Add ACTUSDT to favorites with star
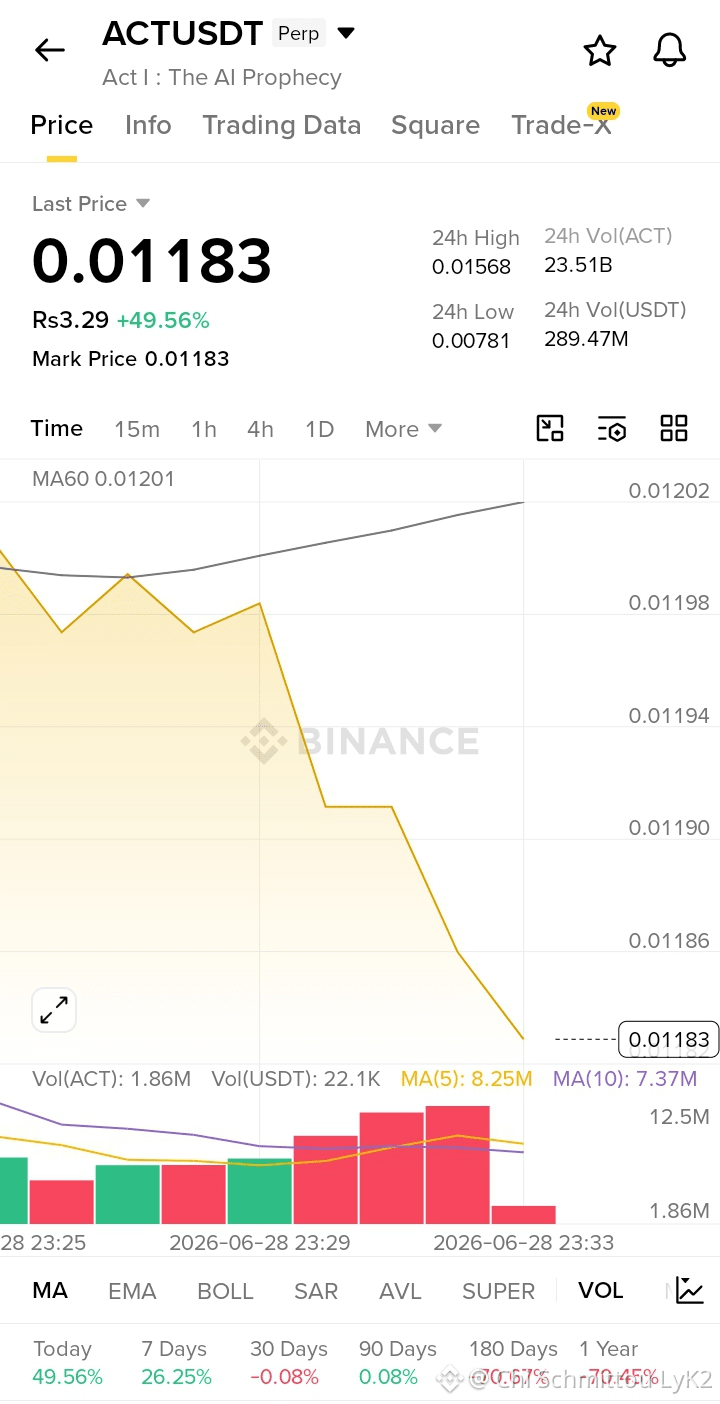 600,50
